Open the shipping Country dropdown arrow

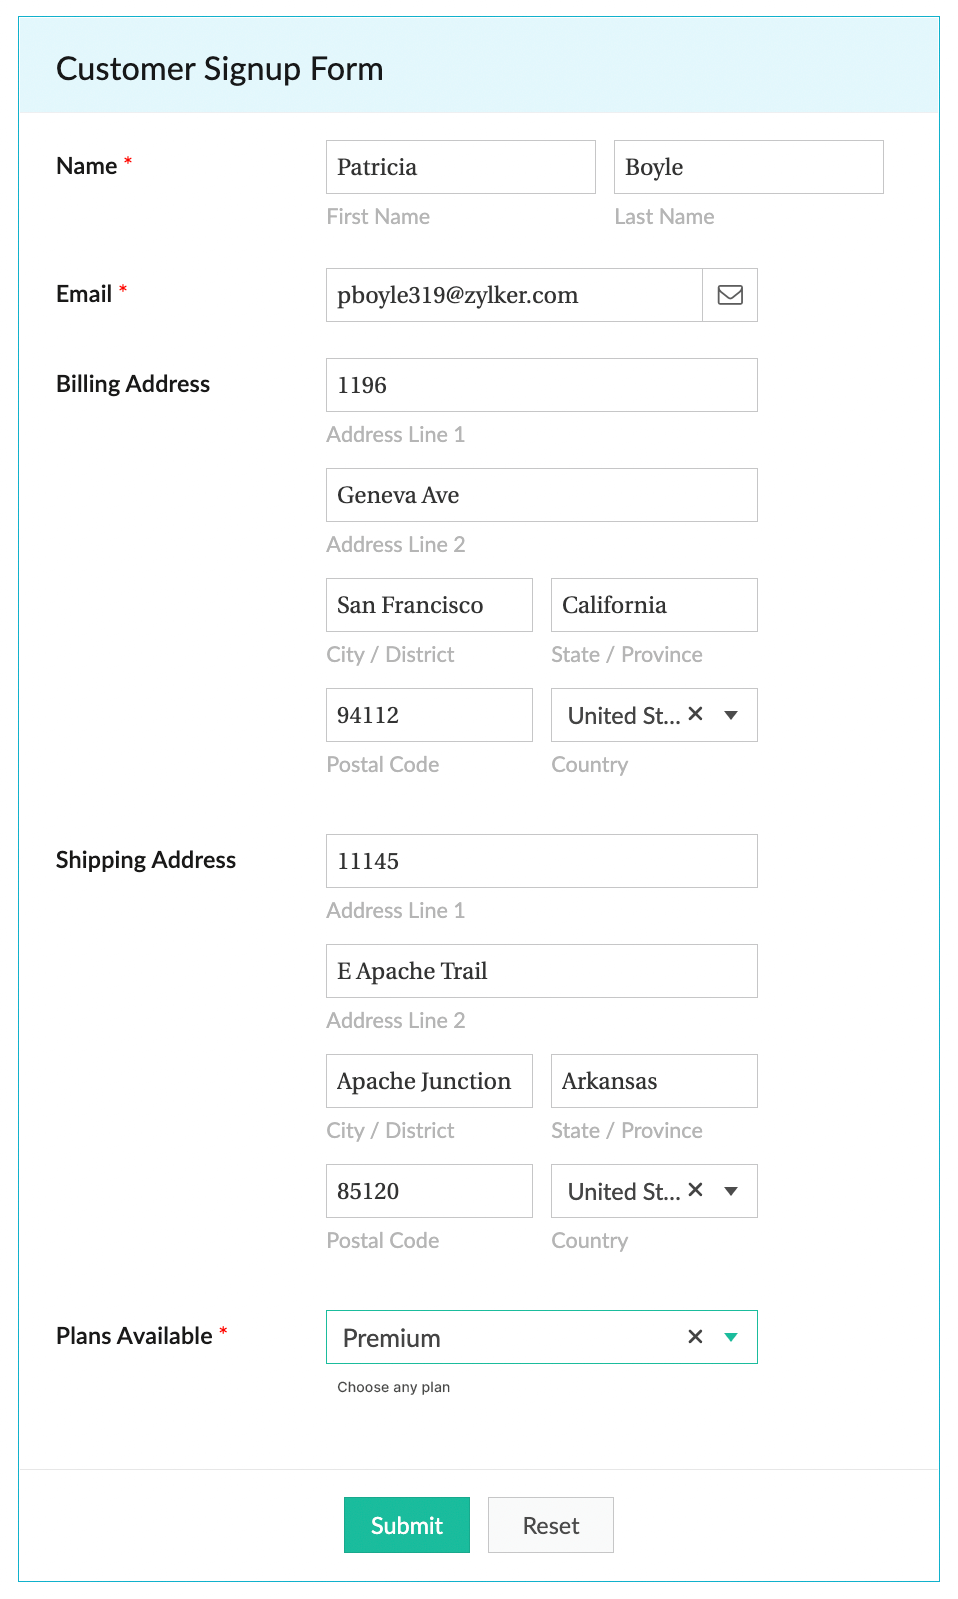(x=731, y=1190)
